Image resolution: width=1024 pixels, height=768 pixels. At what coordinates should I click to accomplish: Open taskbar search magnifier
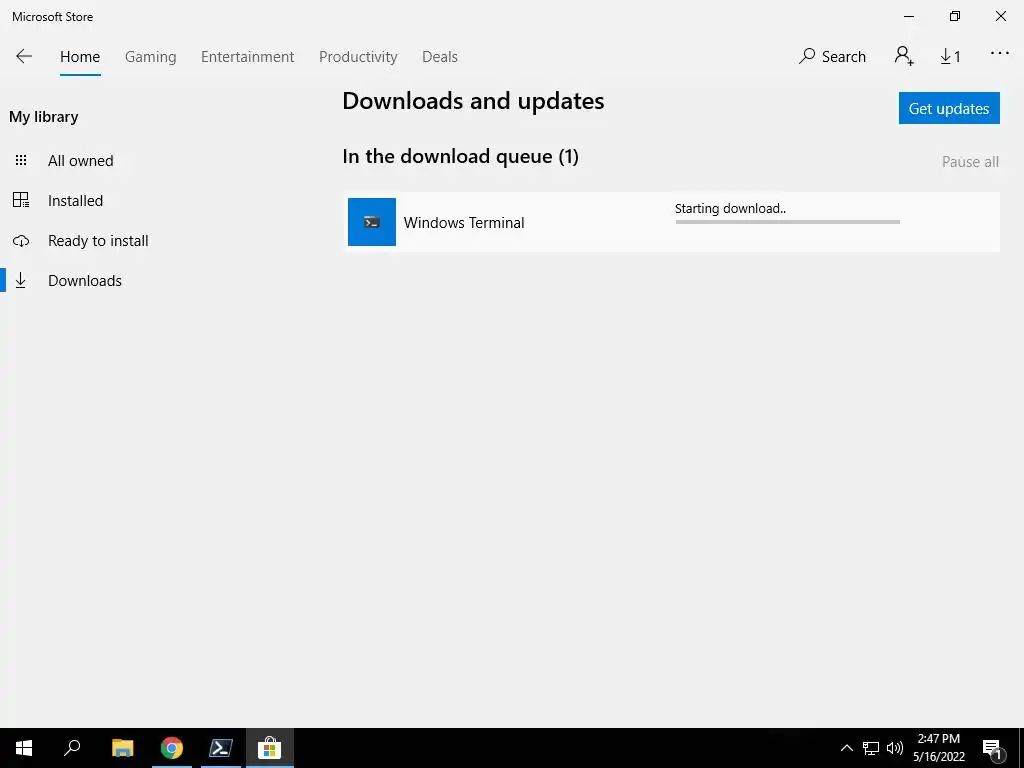(x=72, y=748)
